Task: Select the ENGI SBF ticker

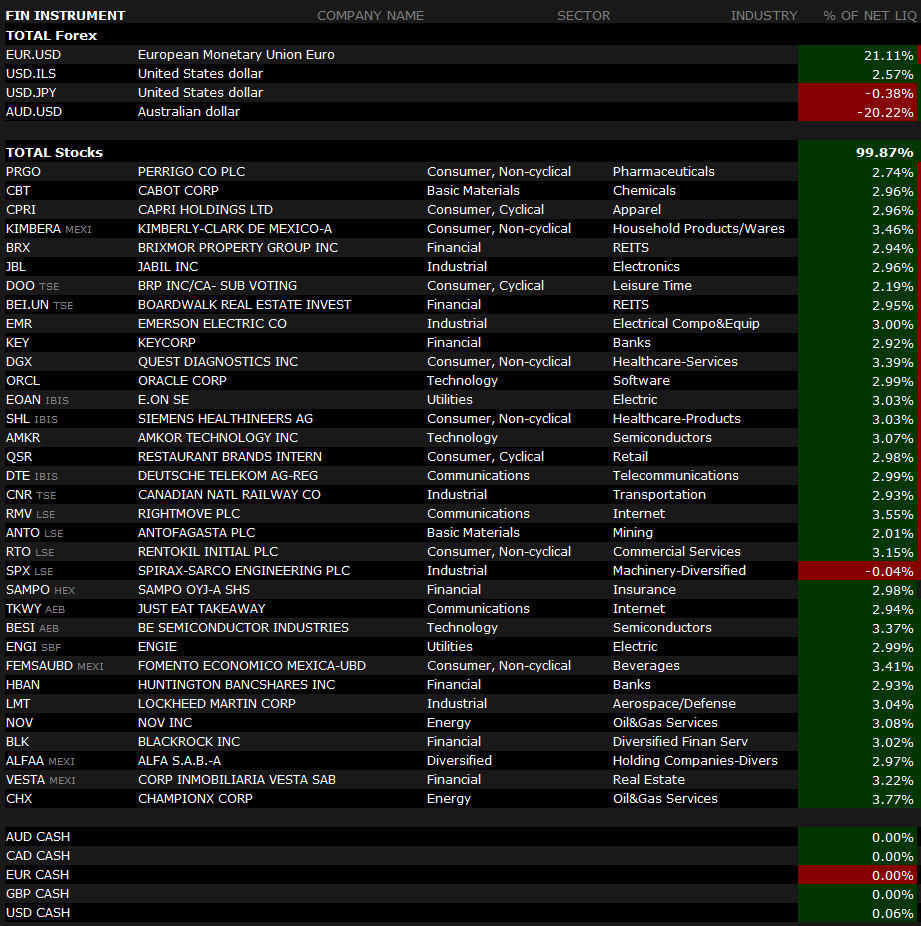Action: (33, 647)
